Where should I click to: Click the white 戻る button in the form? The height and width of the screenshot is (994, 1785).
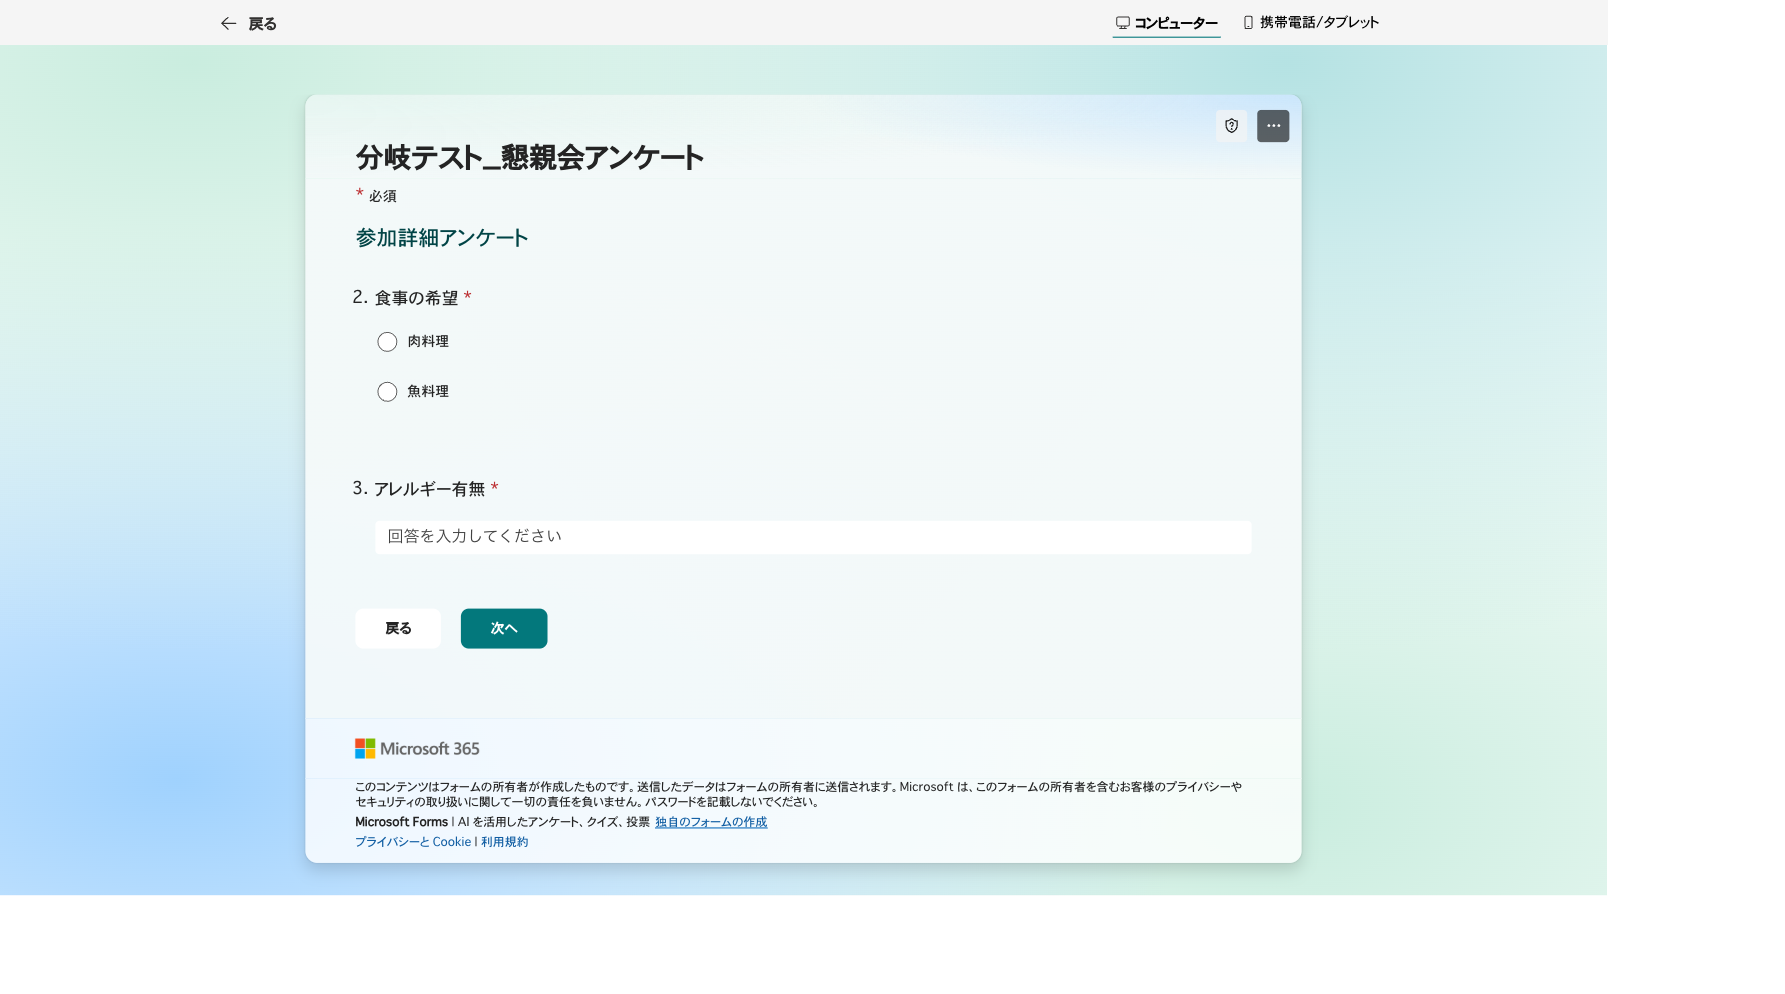tap(398, 628)
